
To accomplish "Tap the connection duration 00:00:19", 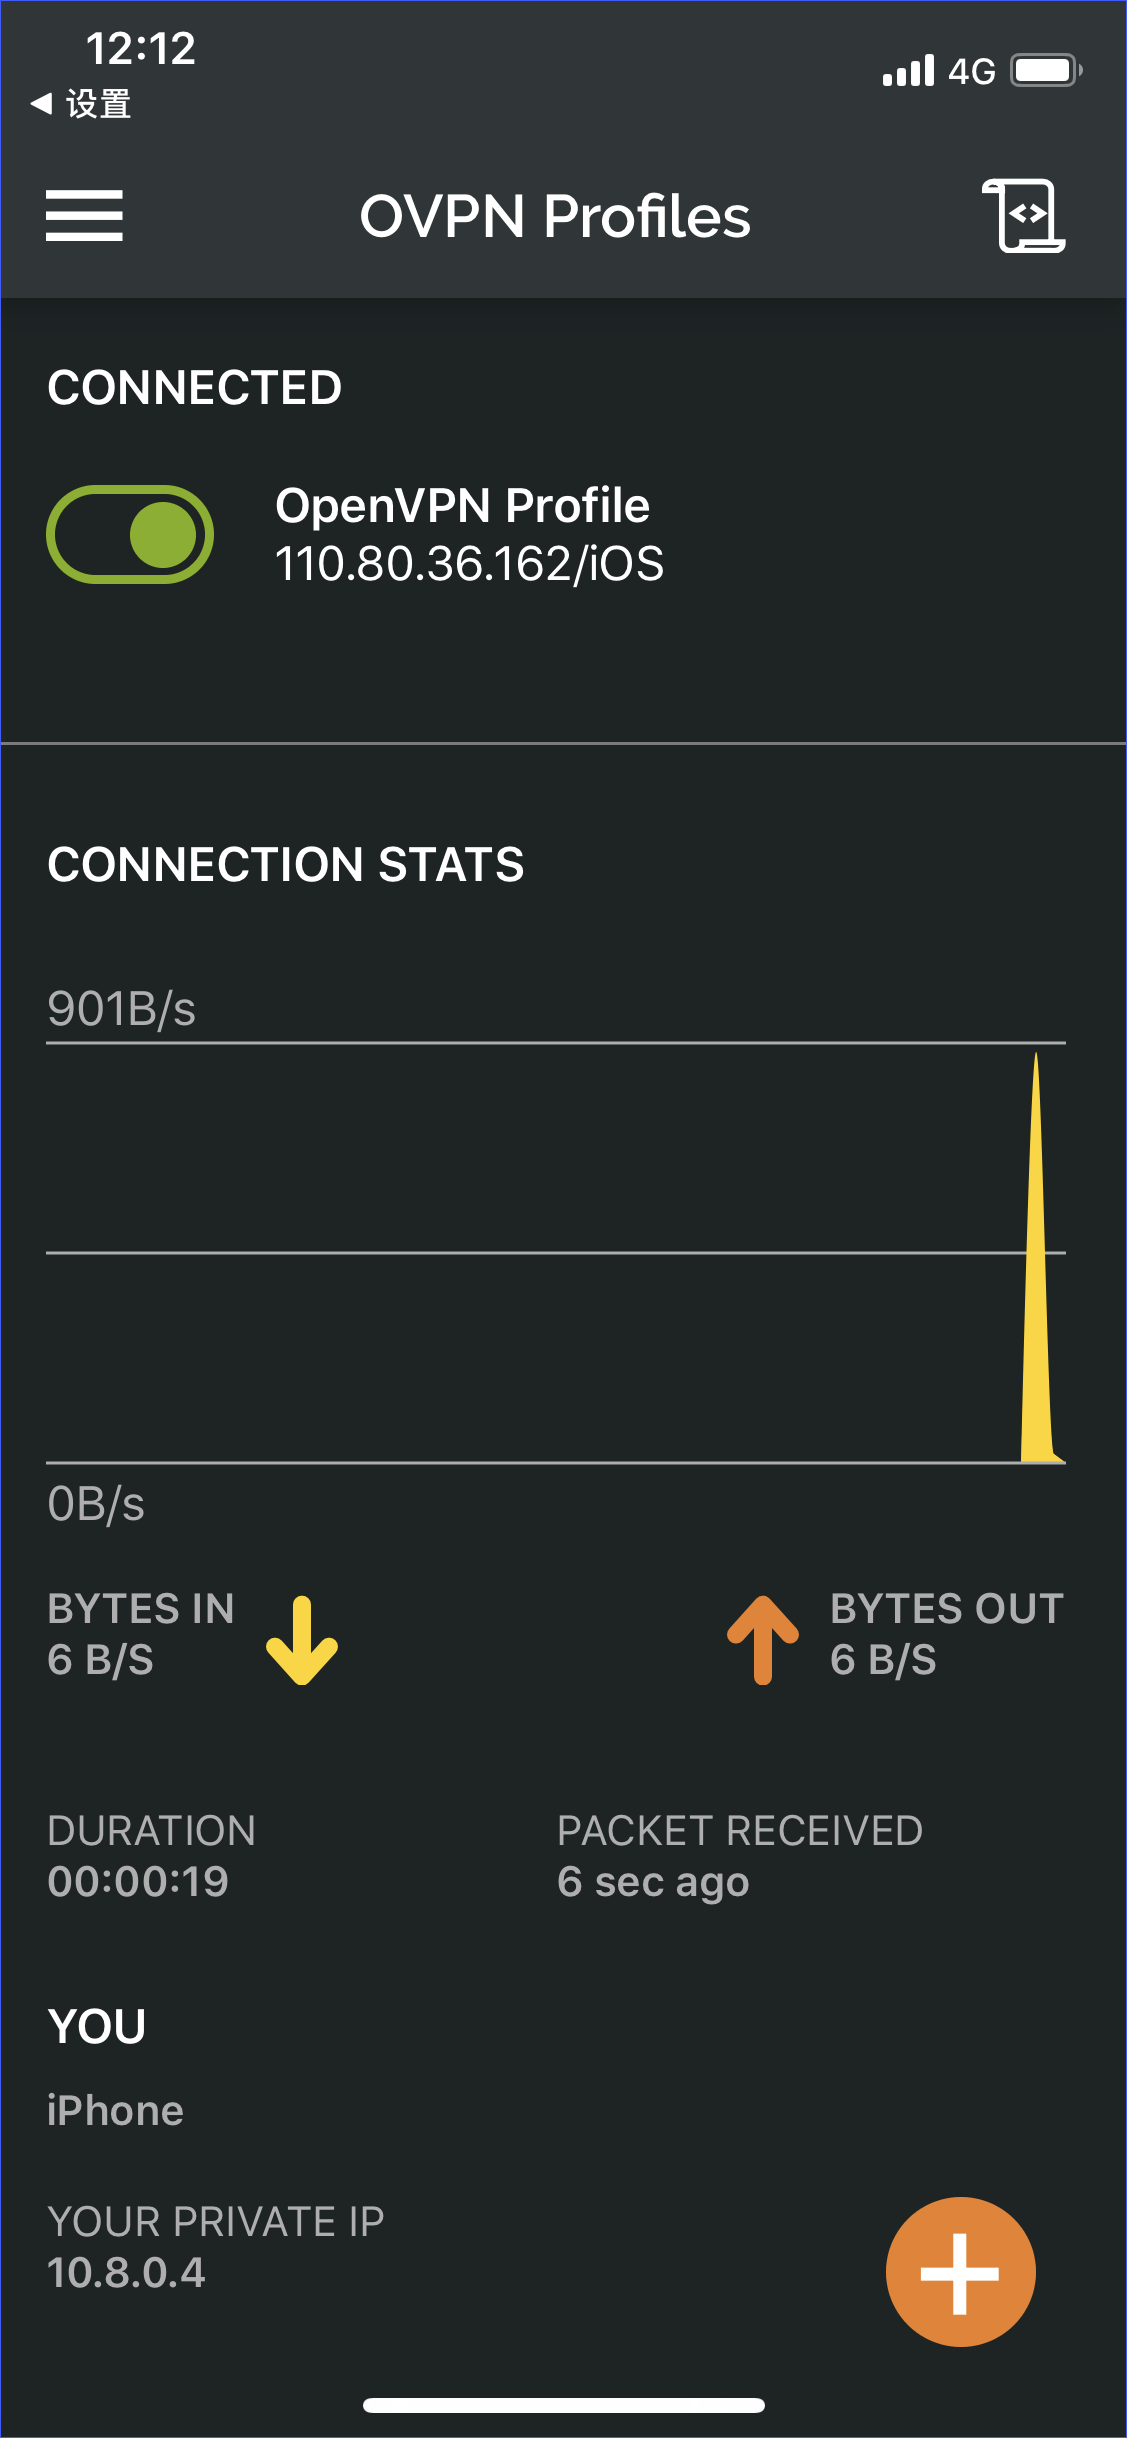I will pos(138,1882).
